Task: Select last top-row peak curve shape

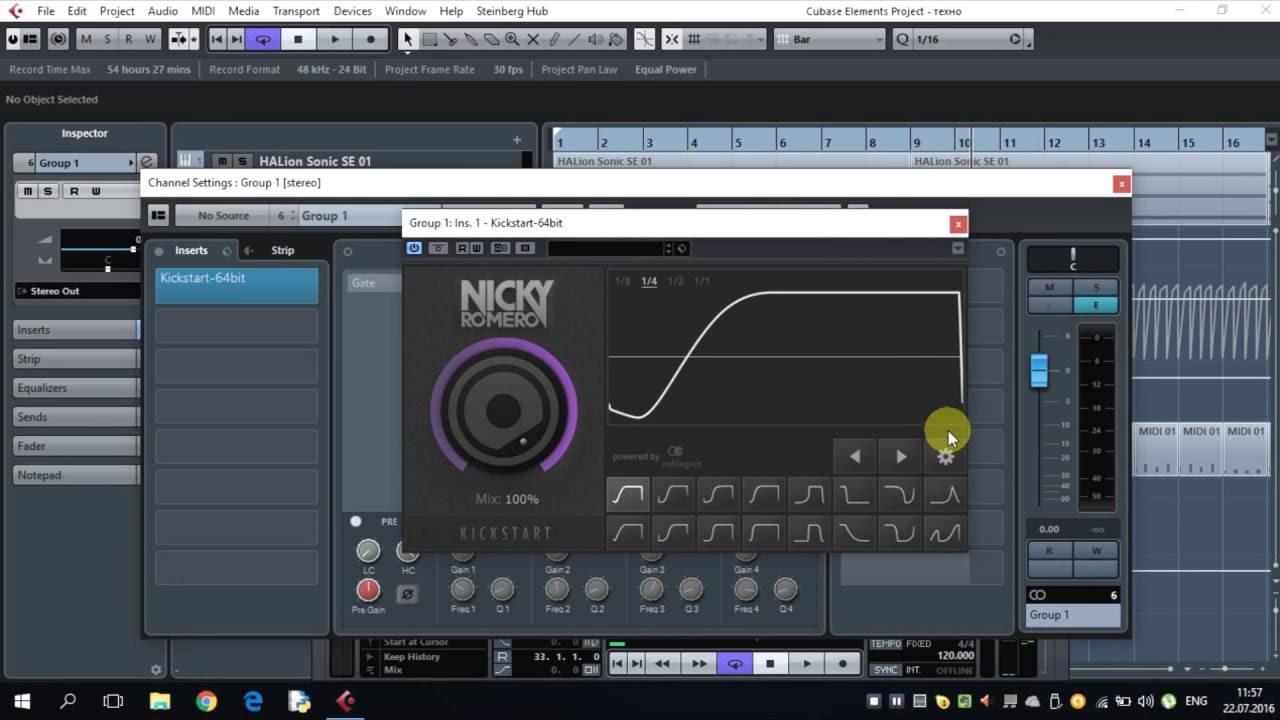Action: [945, 494]
